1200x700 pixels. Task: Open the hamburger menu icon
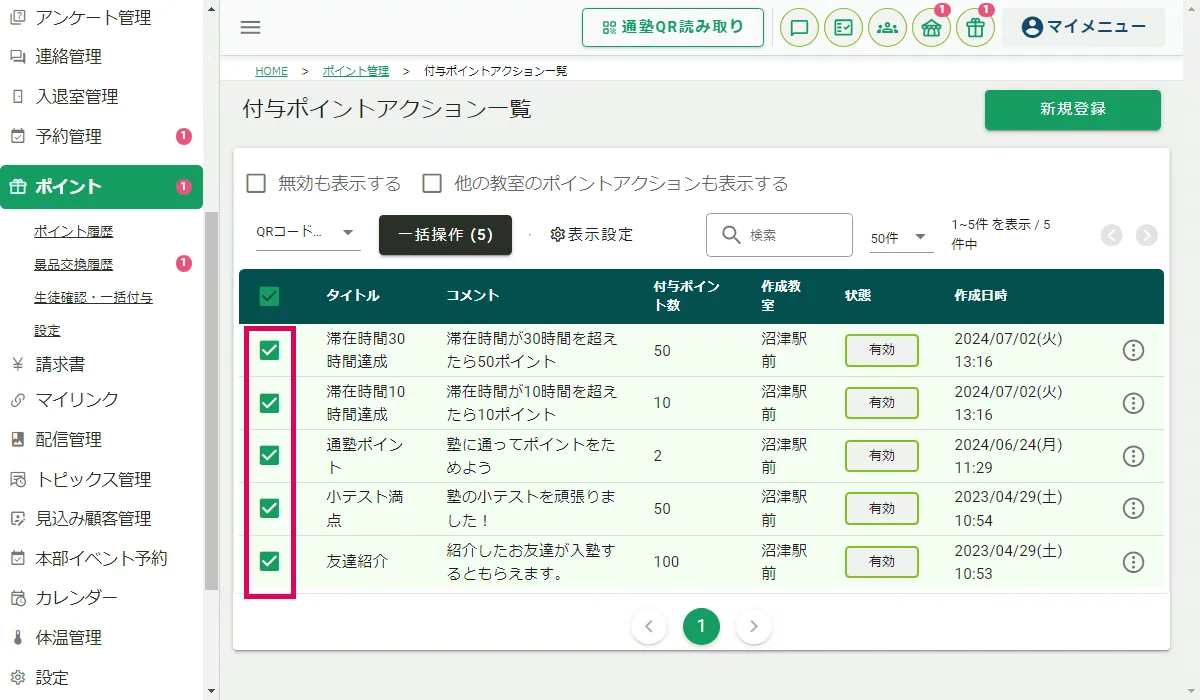point(251,27)
